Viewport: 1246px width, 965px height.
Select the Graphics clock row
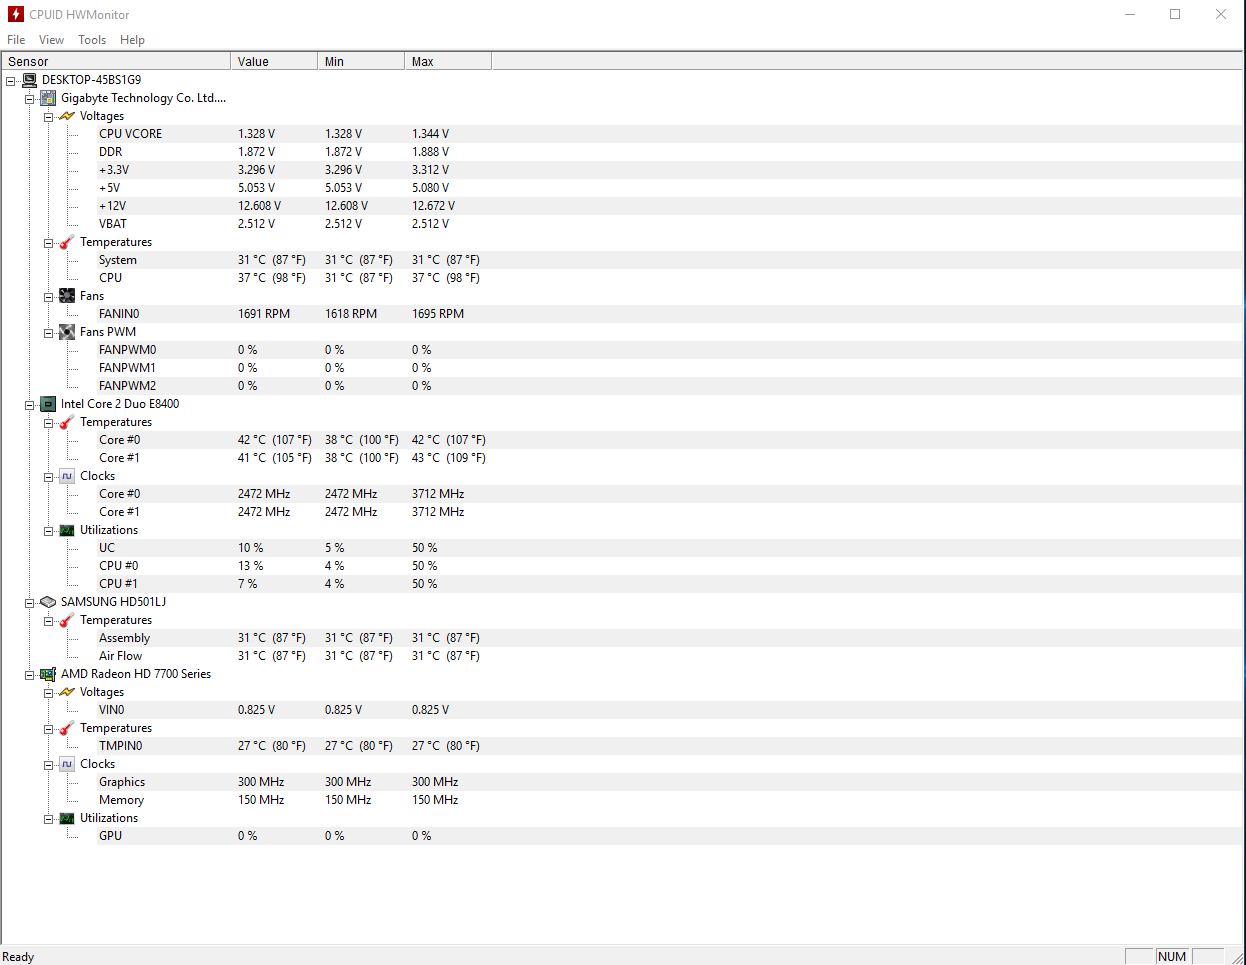click(668, 782)
